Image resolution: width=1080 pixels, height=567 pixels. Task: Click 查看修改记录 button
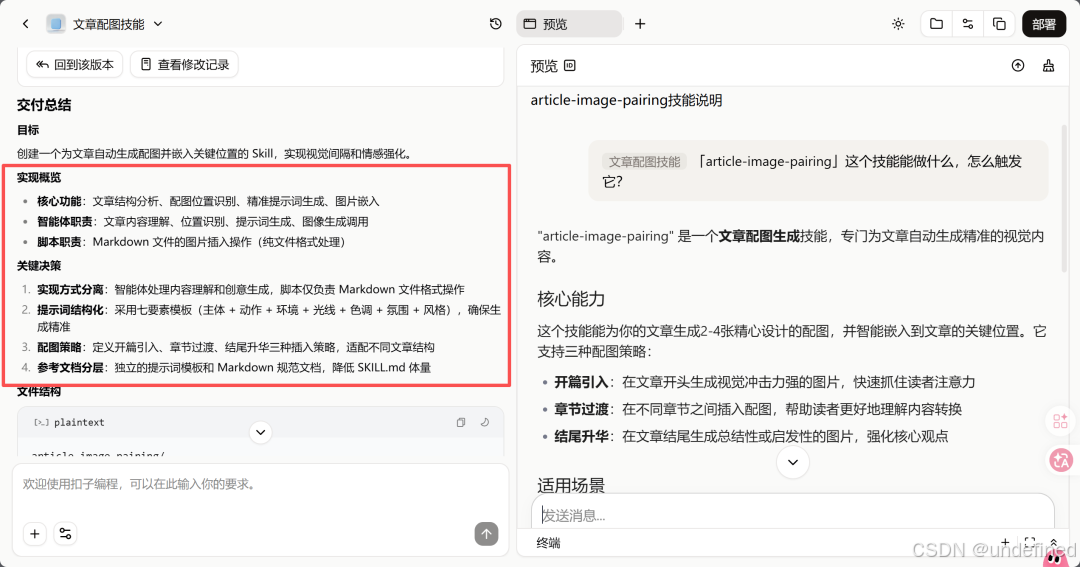pos(185,64)
